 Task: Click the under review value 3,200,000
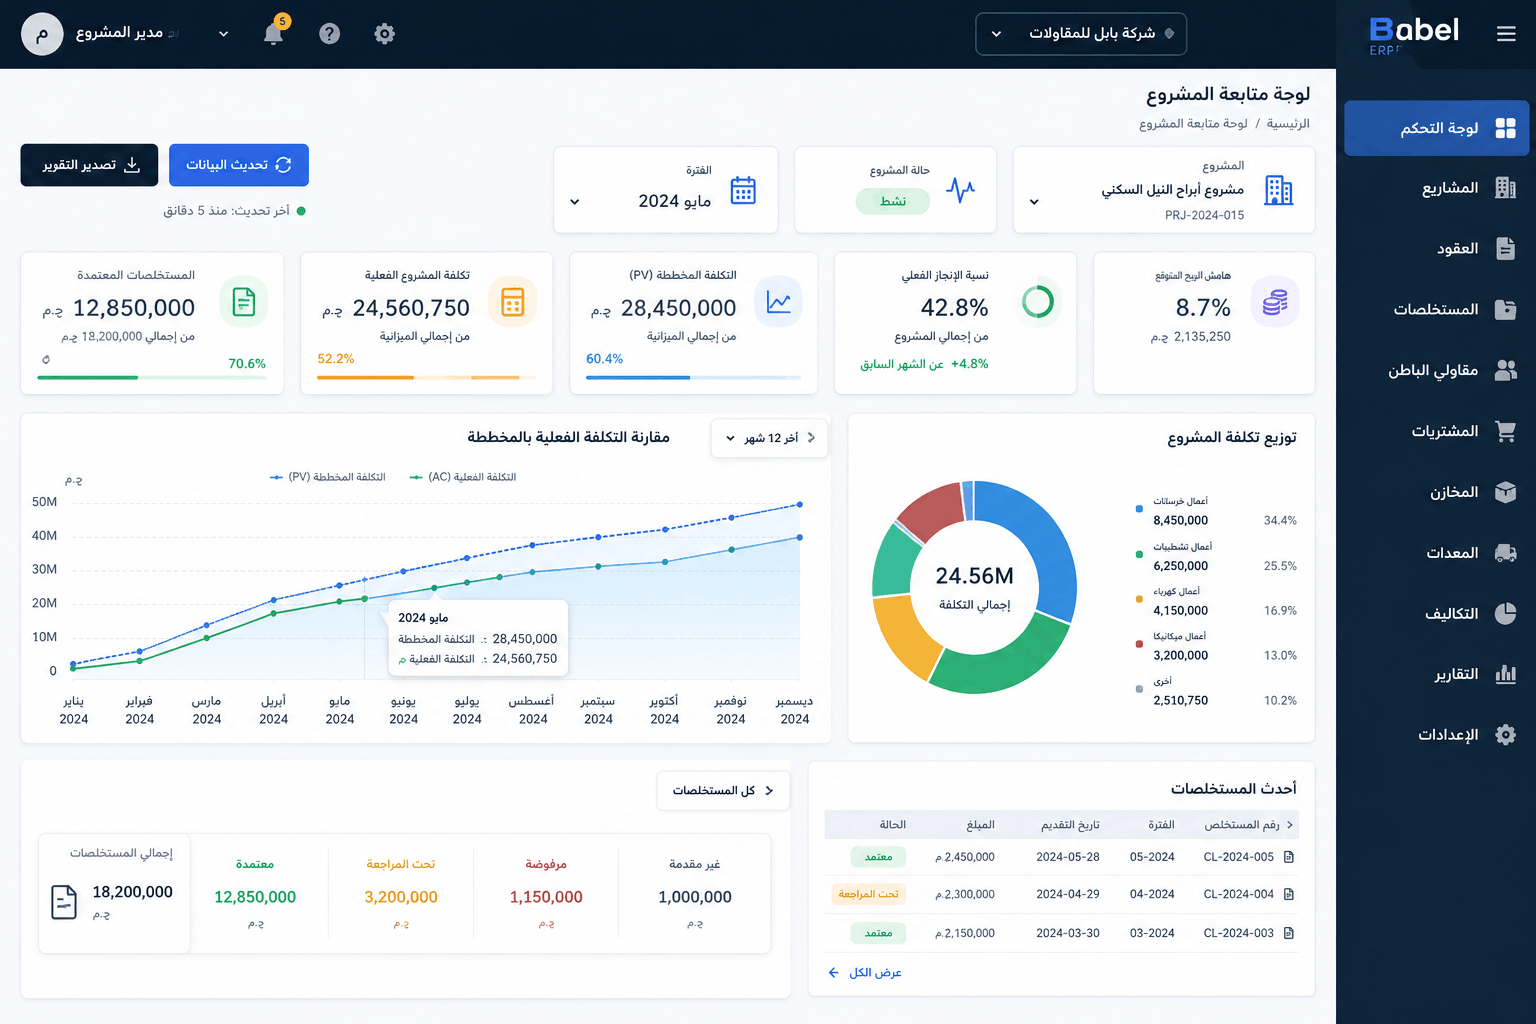click(x=401, y=897)
